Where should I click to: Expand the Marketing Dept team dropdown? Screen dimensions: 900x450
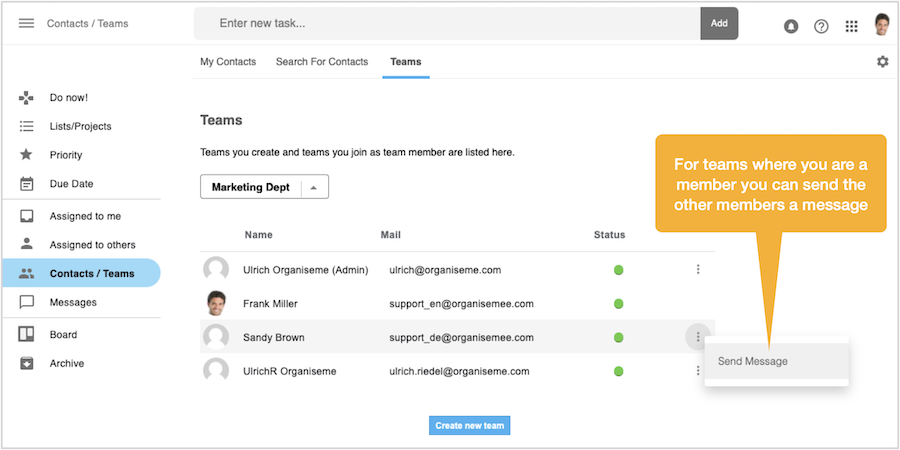pos(314,187)
